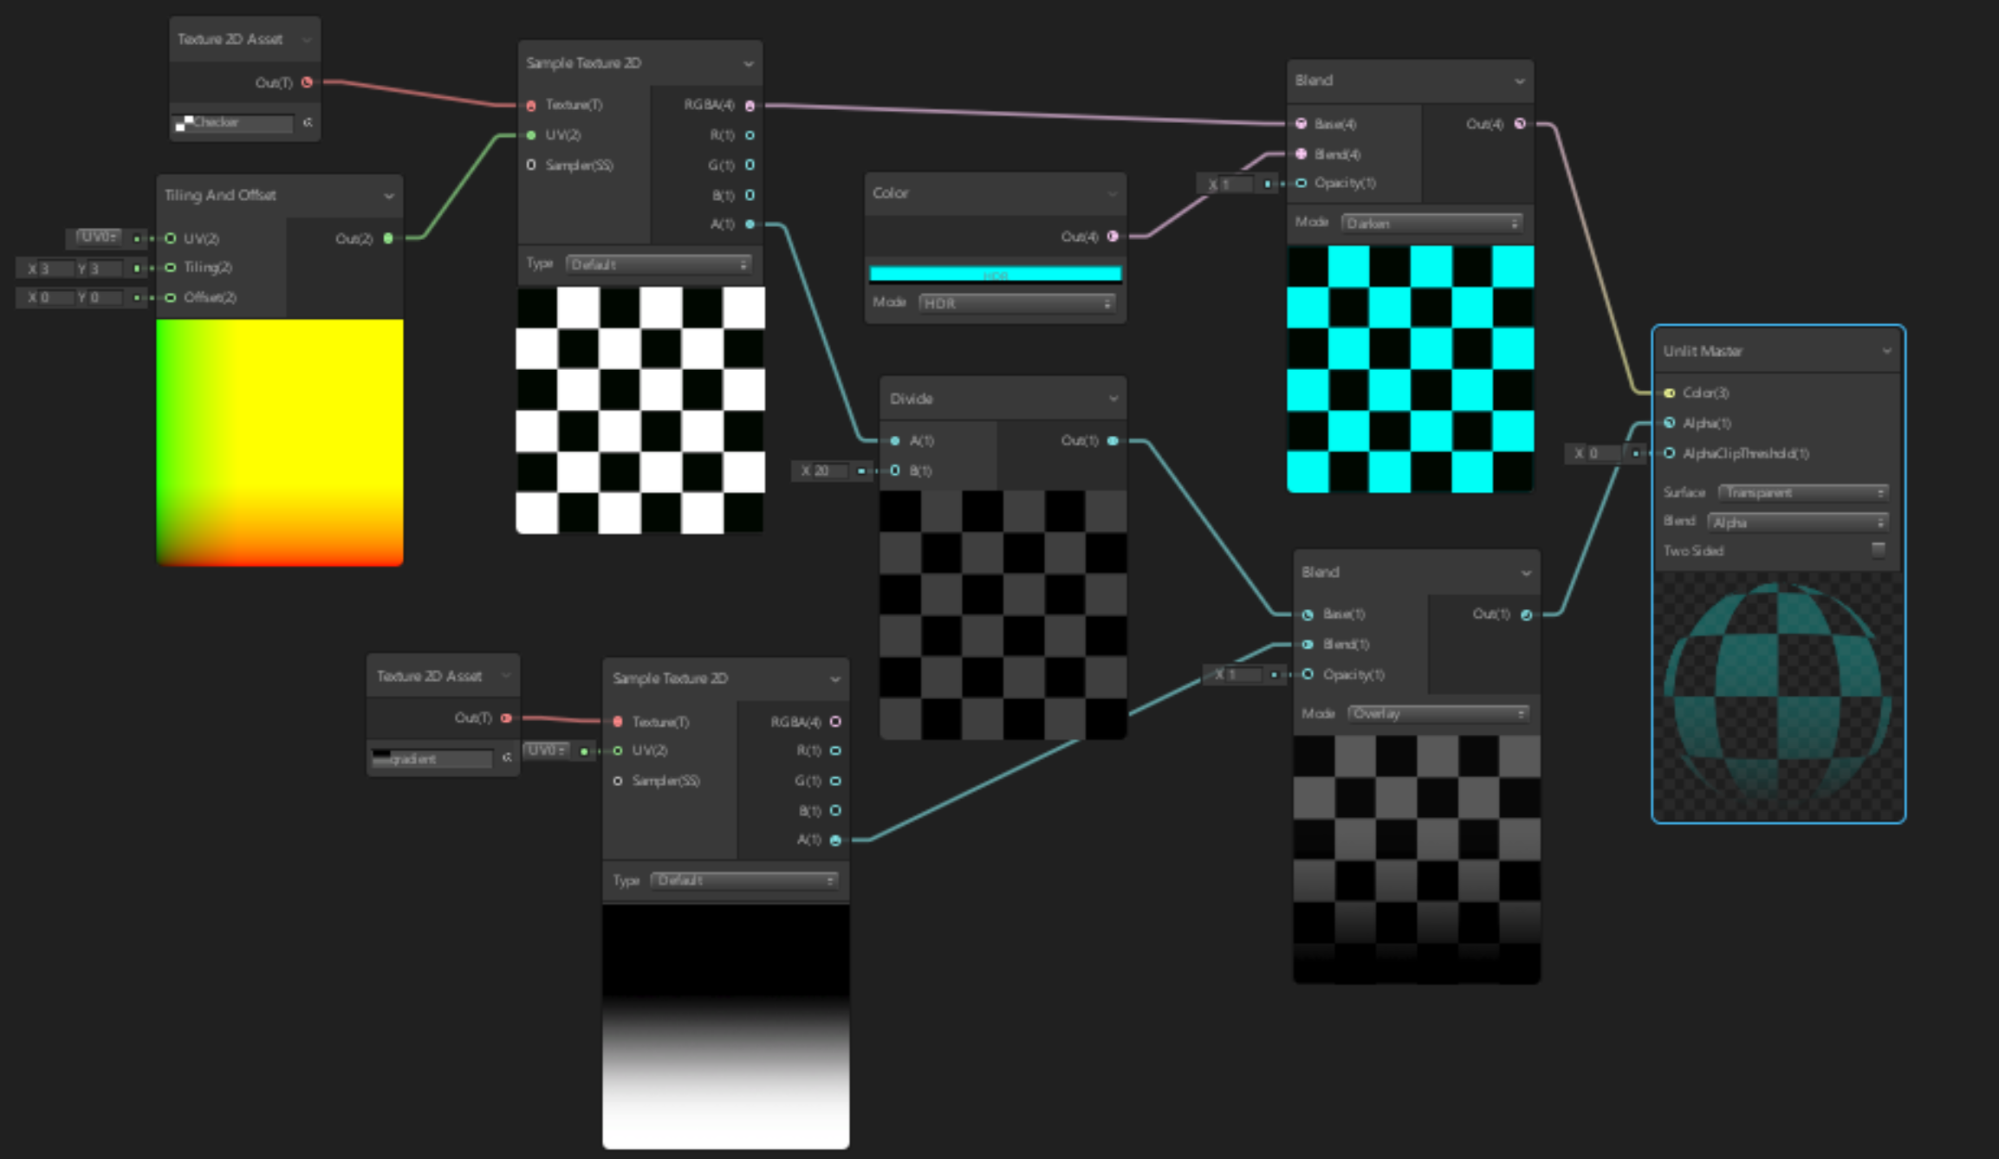Click the gradient texture thumbnail in lower asset node

382,757
